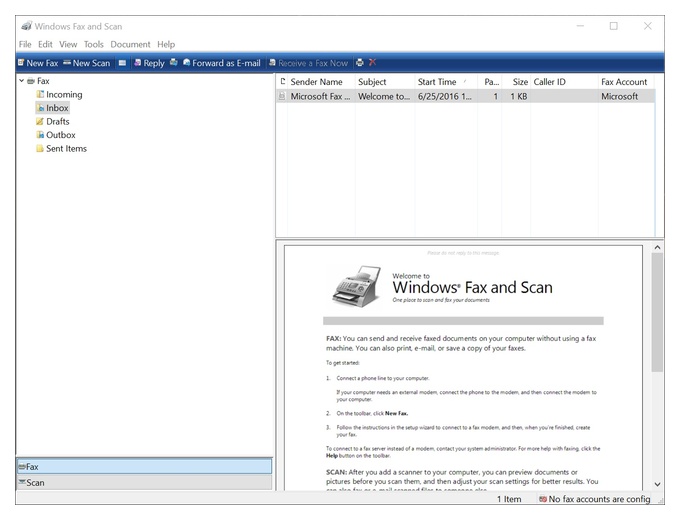Screen dimensions: 680x520
Task: Sort by Fax Account column header
Action: [626, 82]
